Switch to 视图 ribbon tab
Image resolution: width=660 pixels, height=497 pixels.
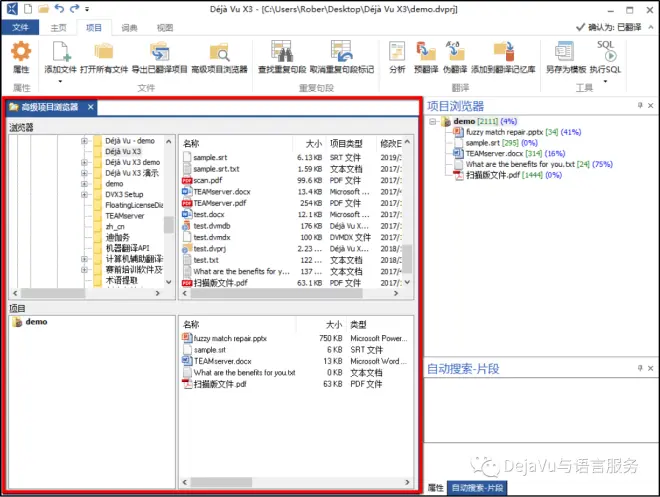(x=165, y=28)
